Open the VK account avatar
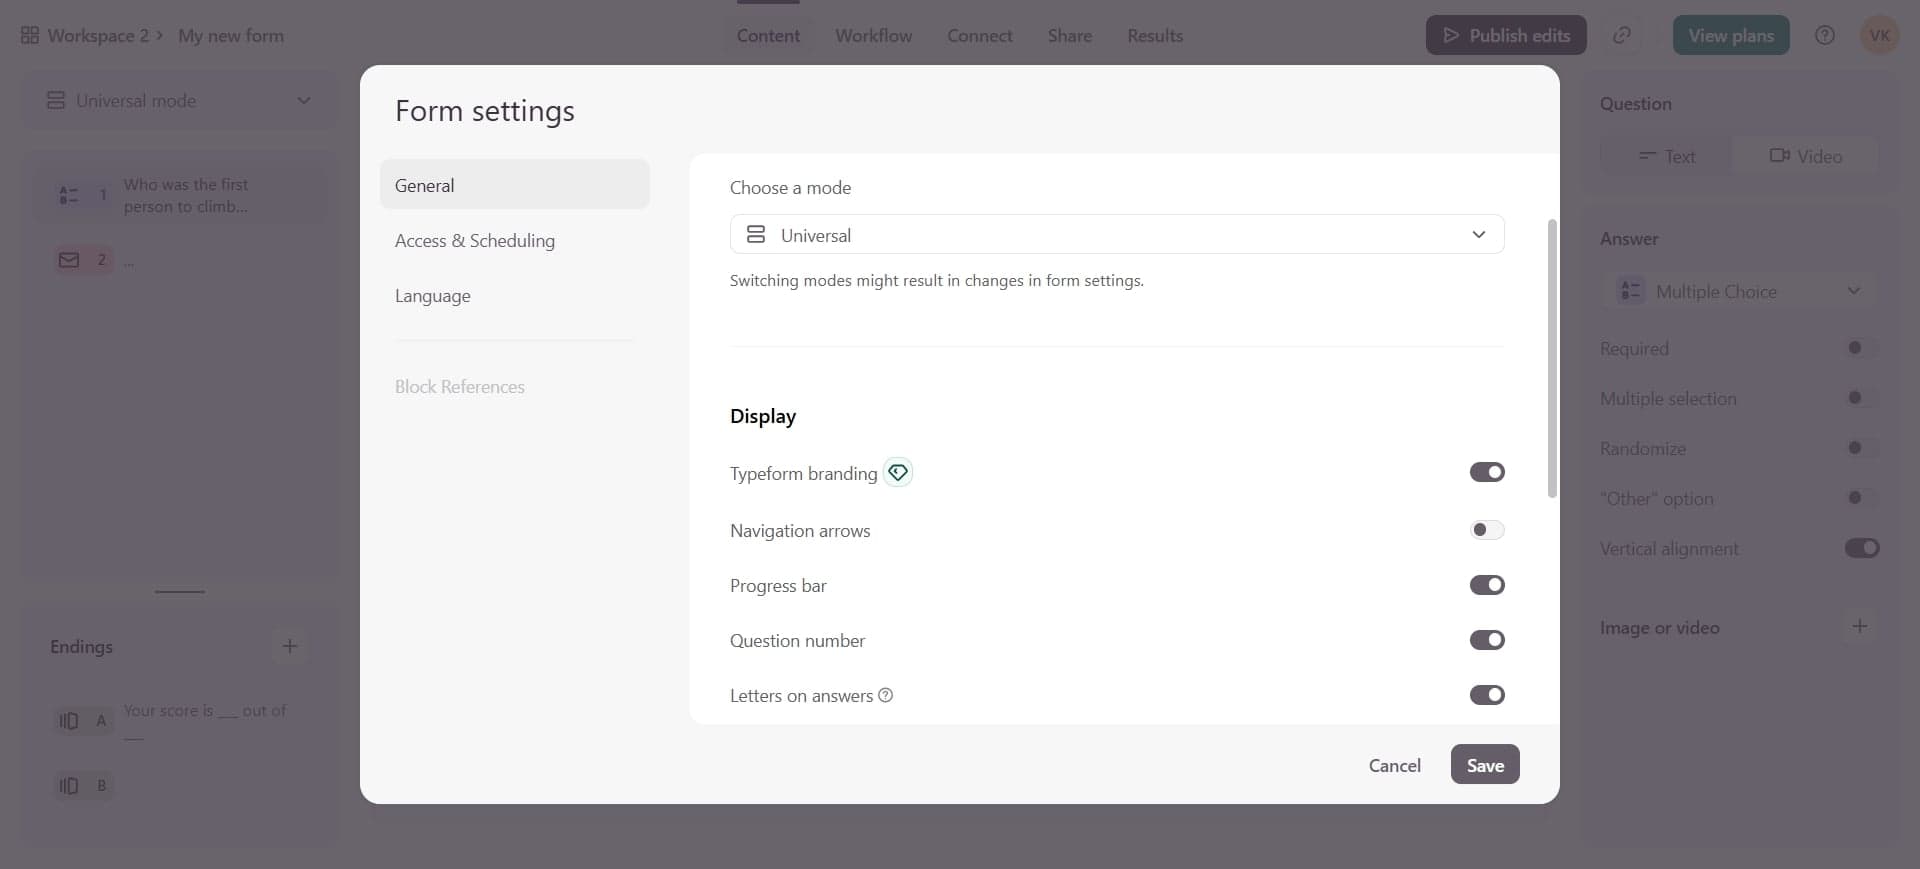Viewport: 1920px width, 869px height. 1880,35
